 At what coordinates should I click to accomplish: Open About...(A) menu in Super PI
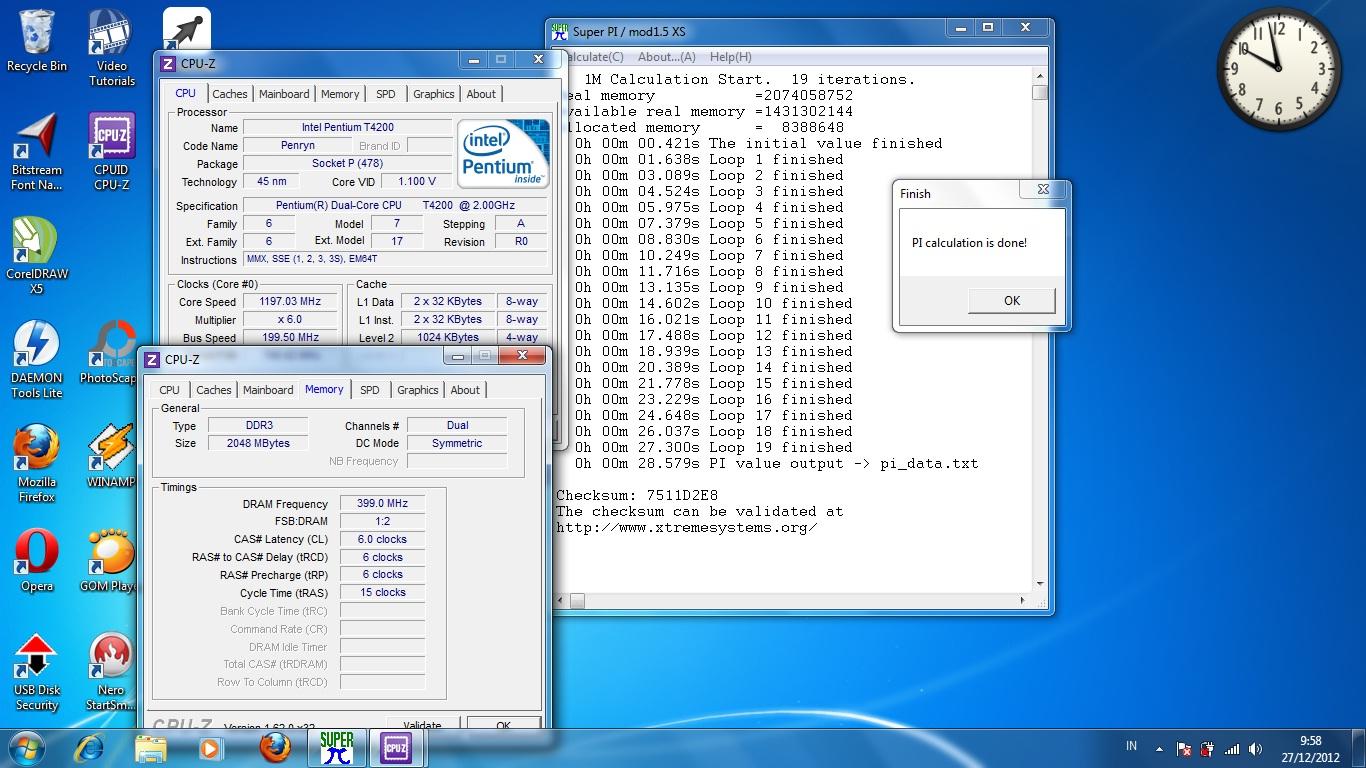[x=666, y=57]
